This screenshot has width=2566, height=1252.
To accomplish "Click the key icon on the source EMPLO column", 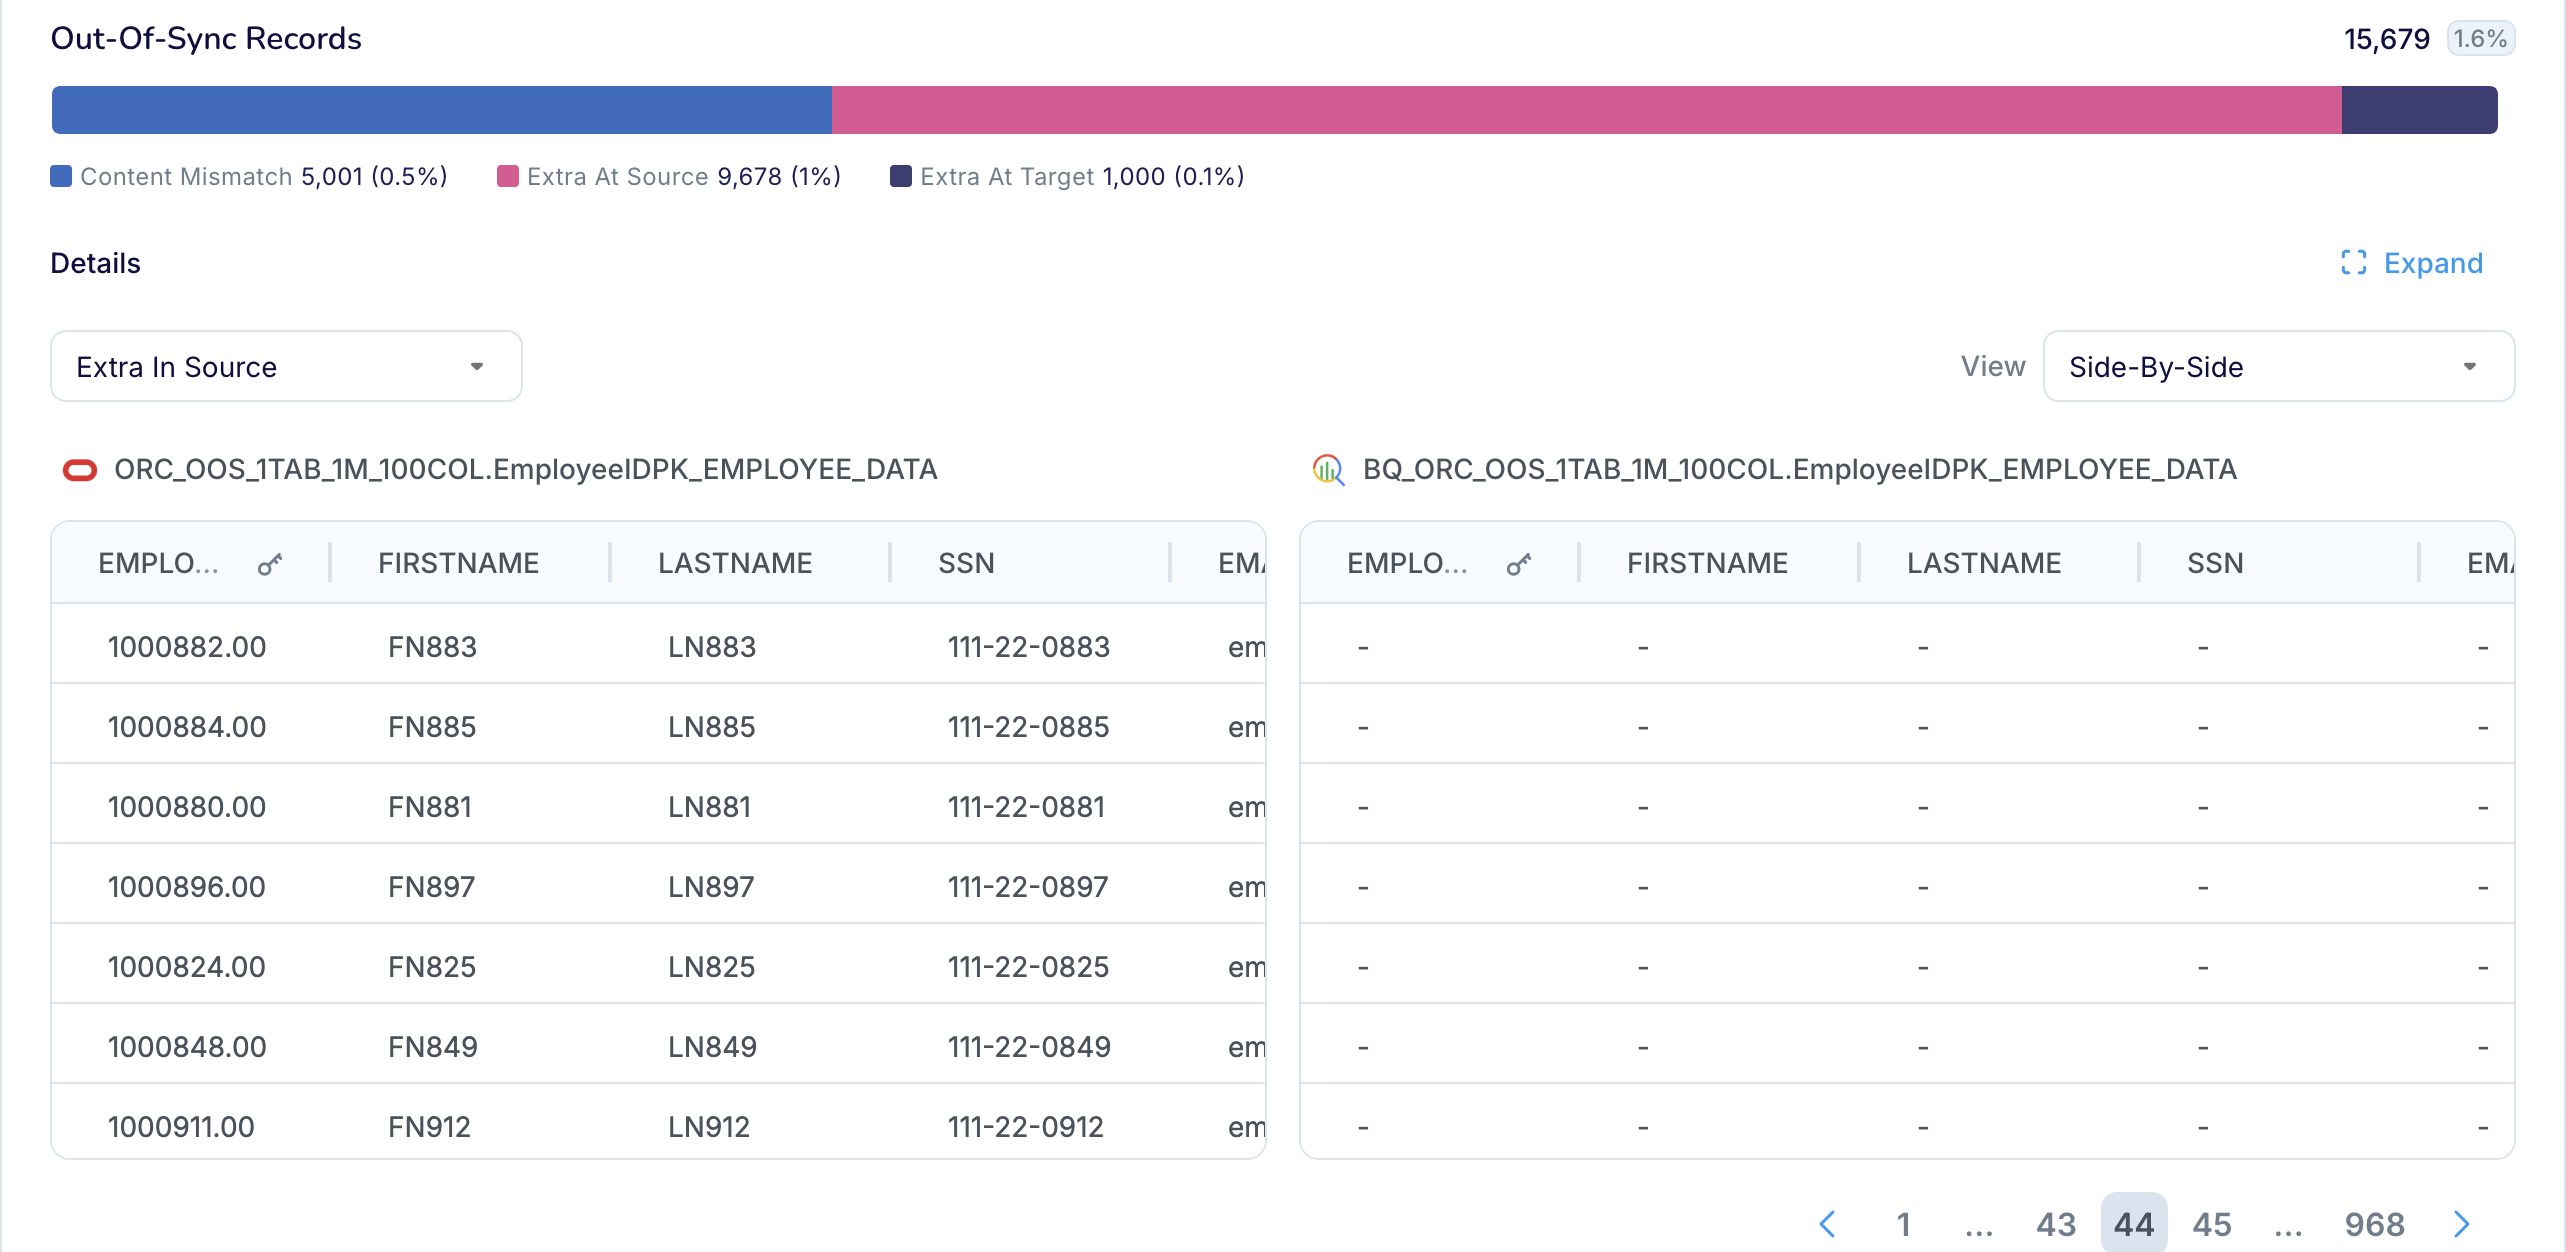I will click(269, 562).
